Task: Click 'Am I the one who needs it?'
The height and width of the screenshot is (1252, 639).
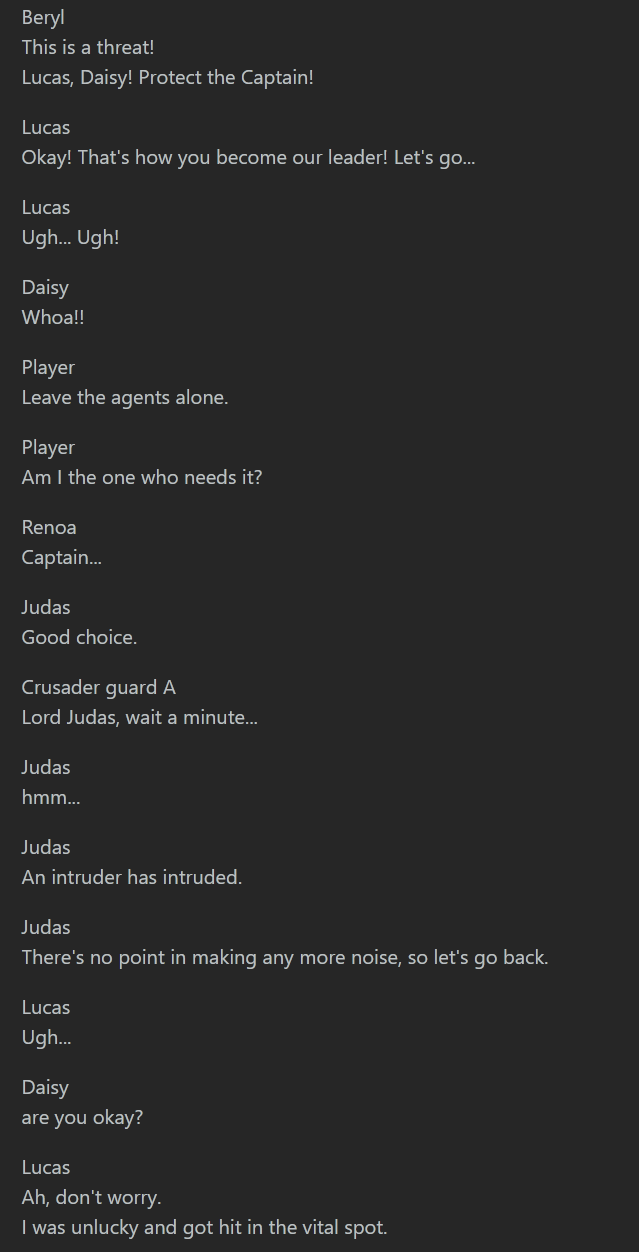Action: 142,477
